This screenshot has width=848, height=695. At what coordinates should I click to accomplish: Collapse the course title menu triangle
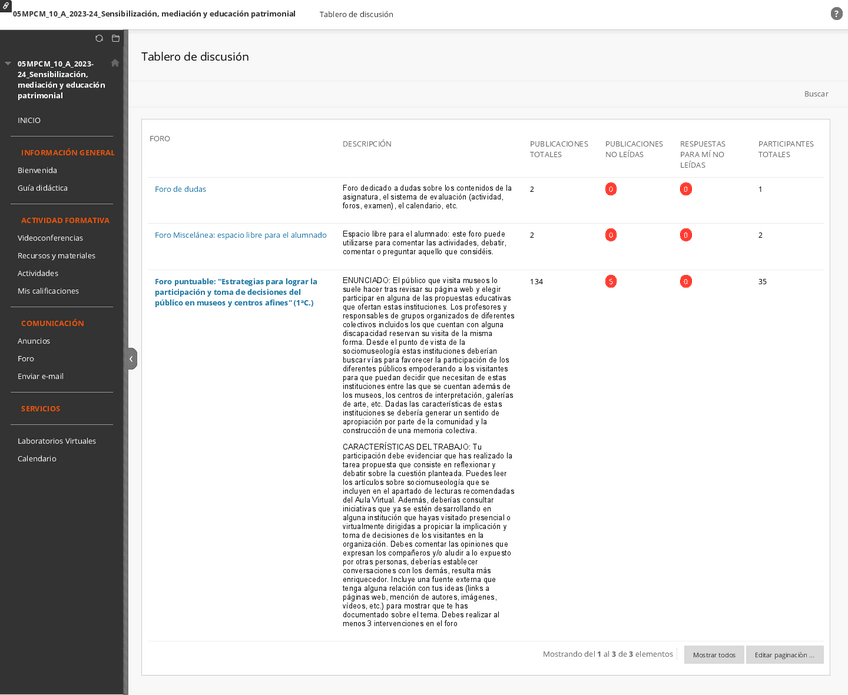pos(8,63)
